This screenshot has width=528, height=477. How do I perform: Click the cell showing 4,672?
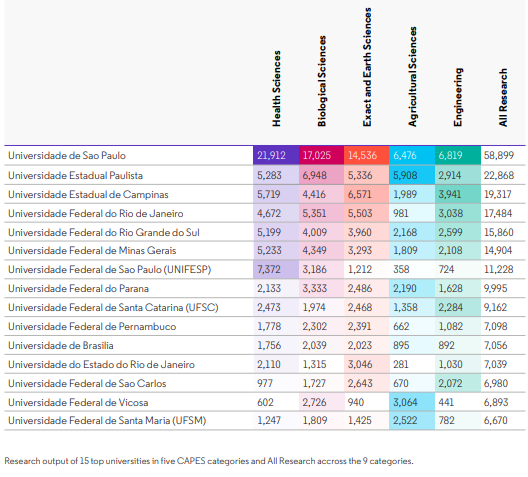click(276, 213)
